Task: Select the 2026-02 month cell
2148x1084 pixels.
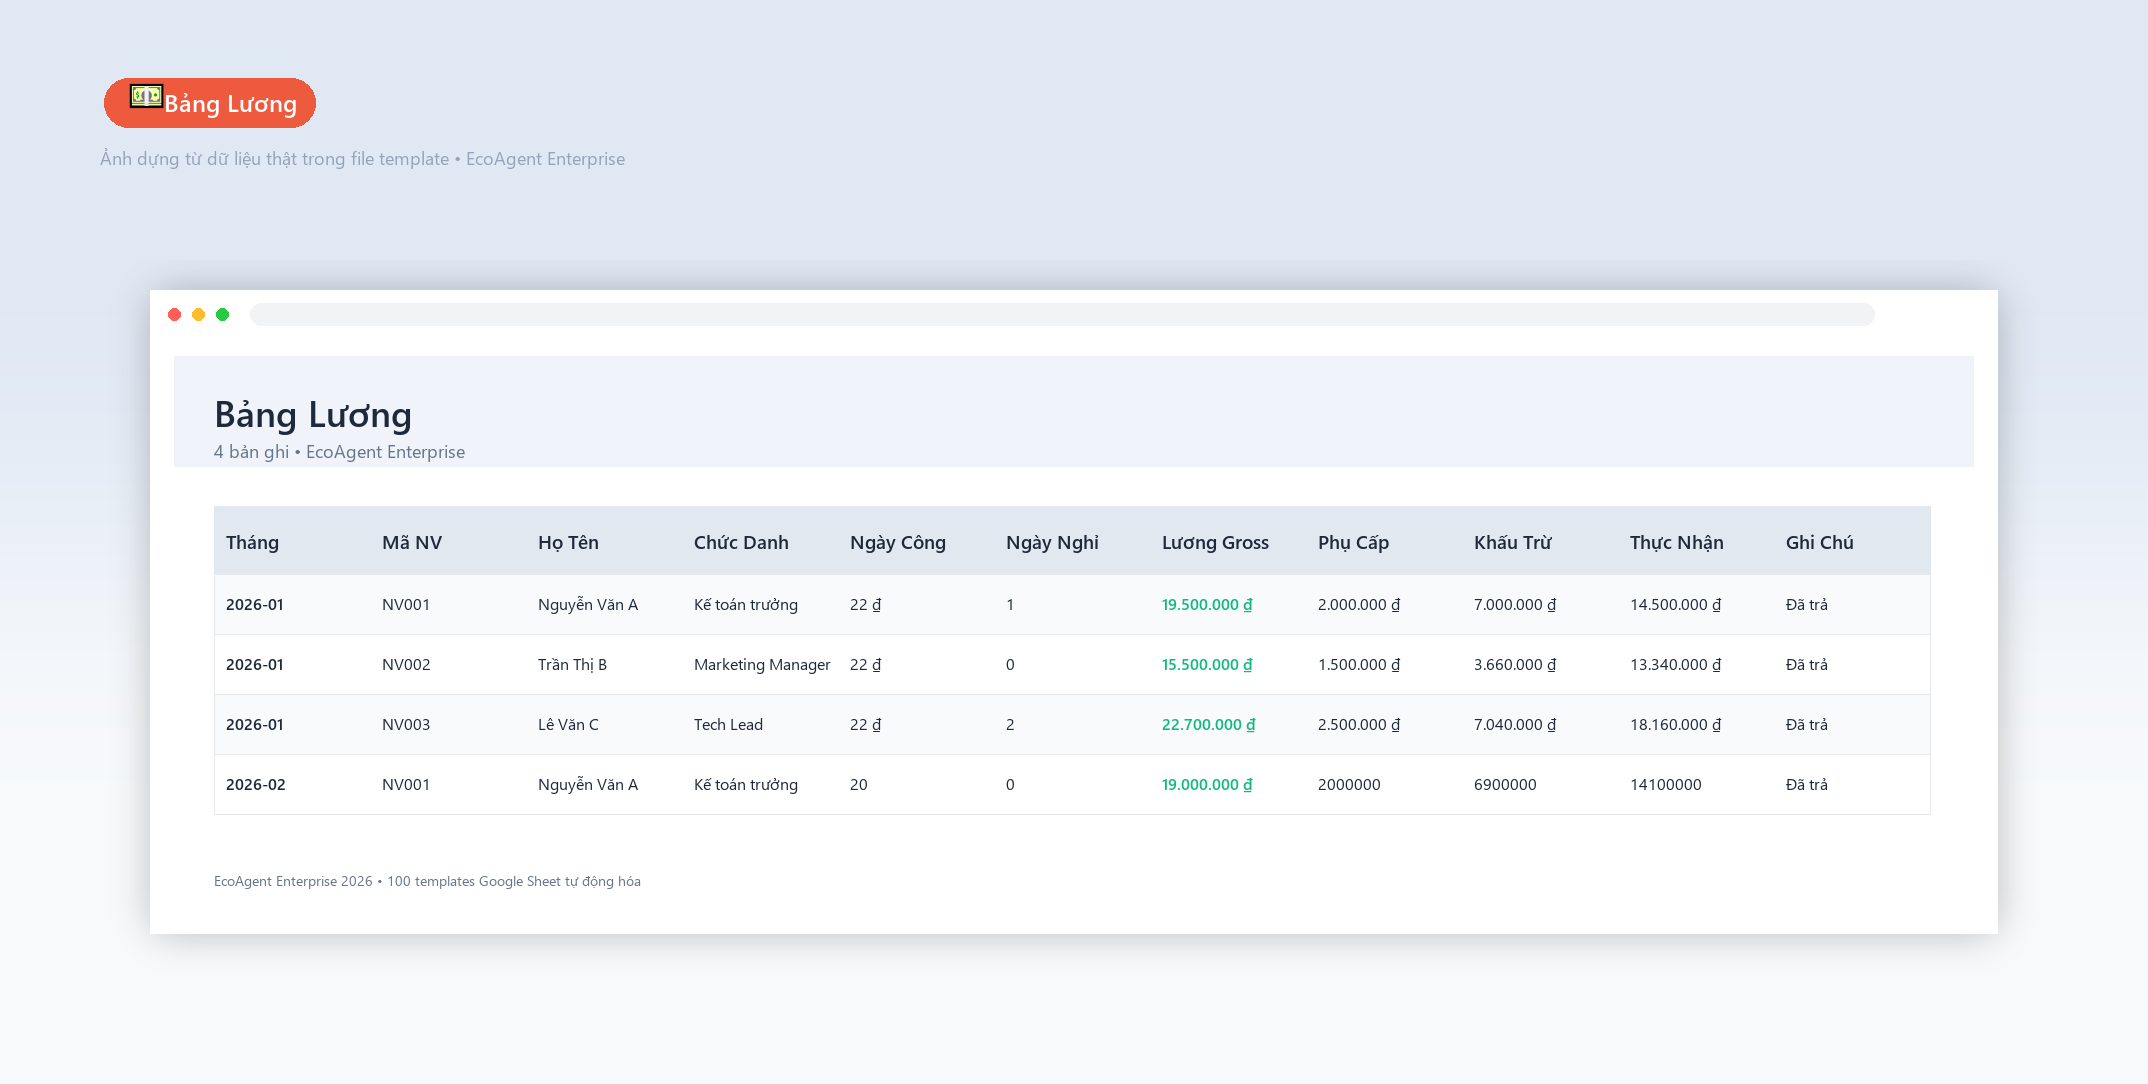Action: pos(255,785)
